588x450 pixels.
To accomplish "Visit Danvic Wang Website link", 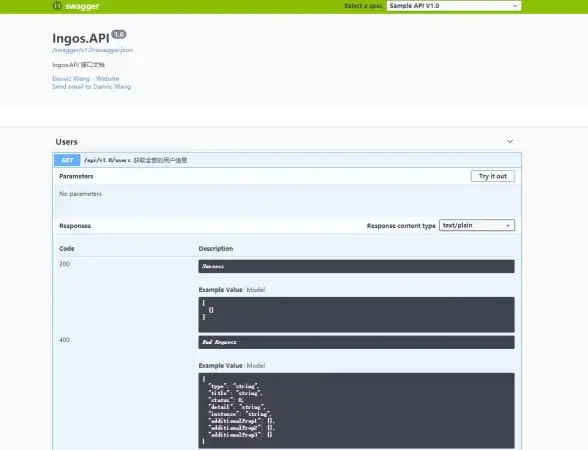I will tap(86, 78).
